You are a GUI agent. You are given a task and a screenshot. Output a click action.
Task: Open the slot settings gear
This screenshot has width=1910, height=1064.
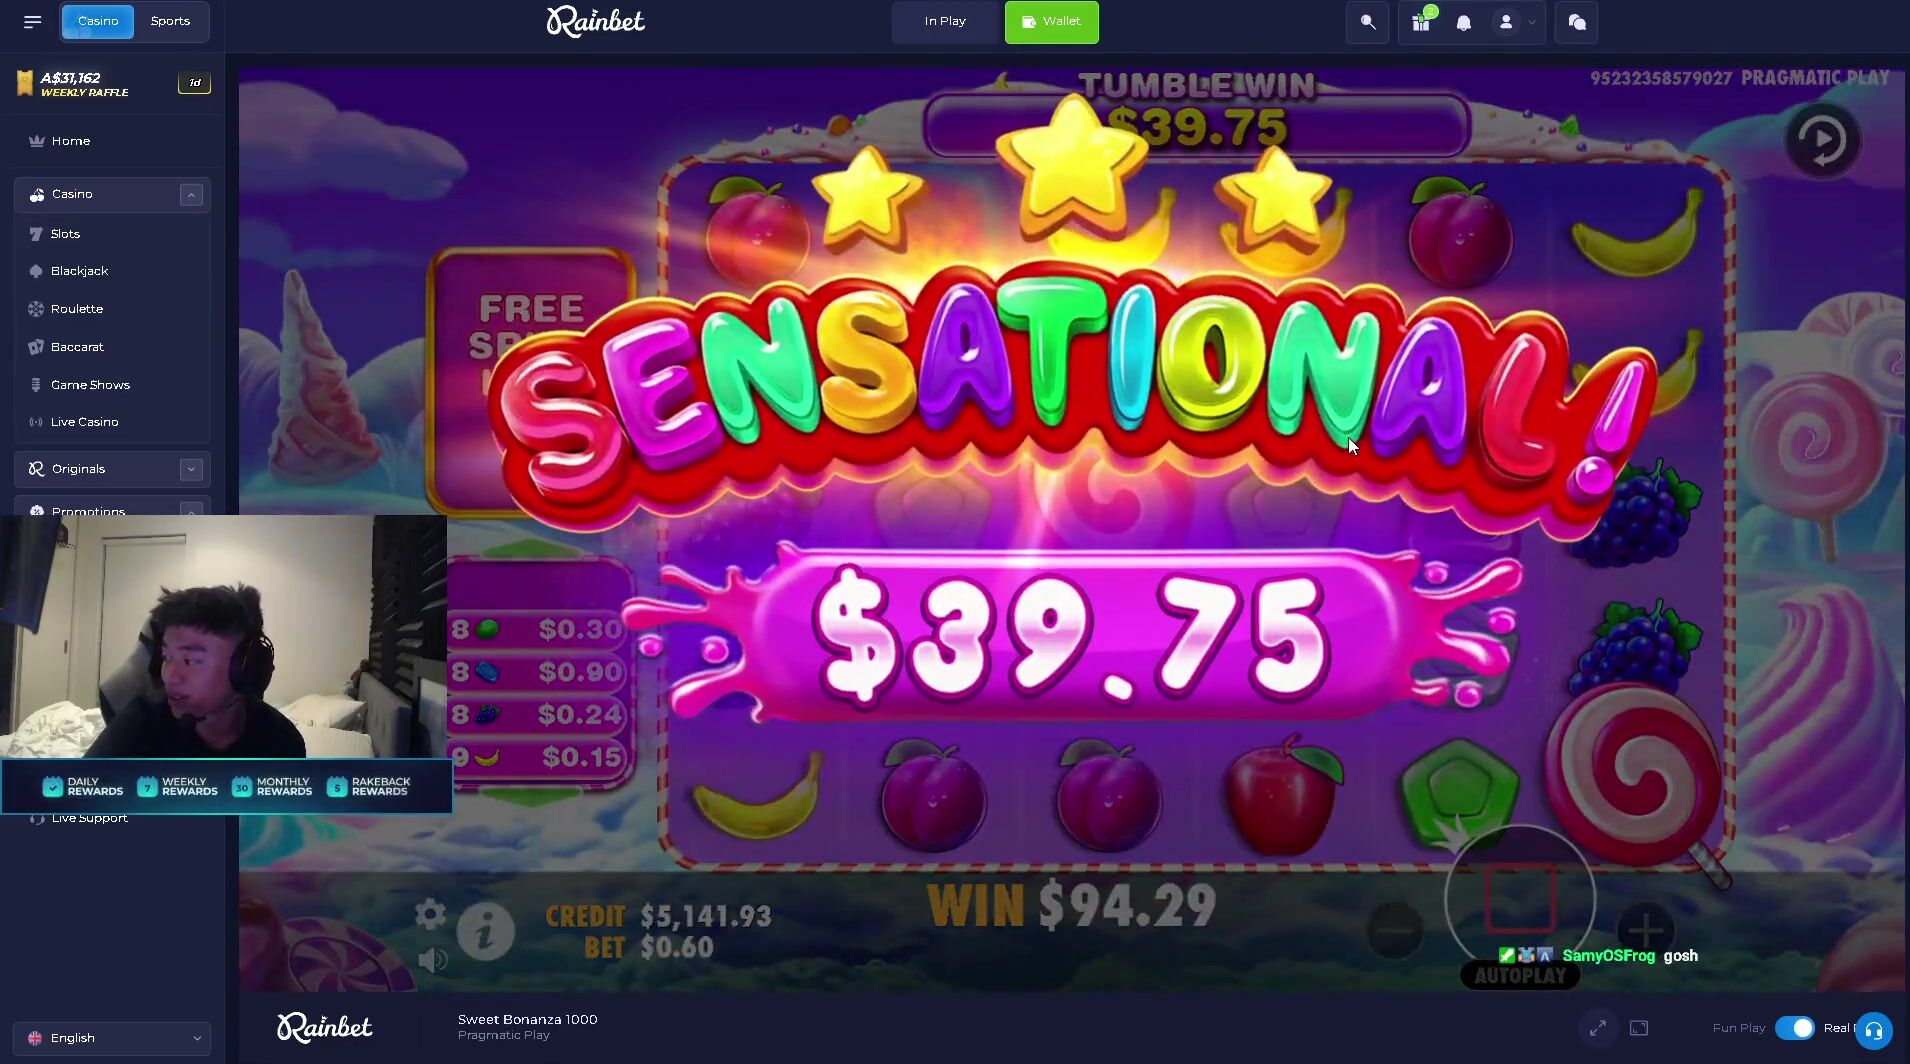(430, 913)
